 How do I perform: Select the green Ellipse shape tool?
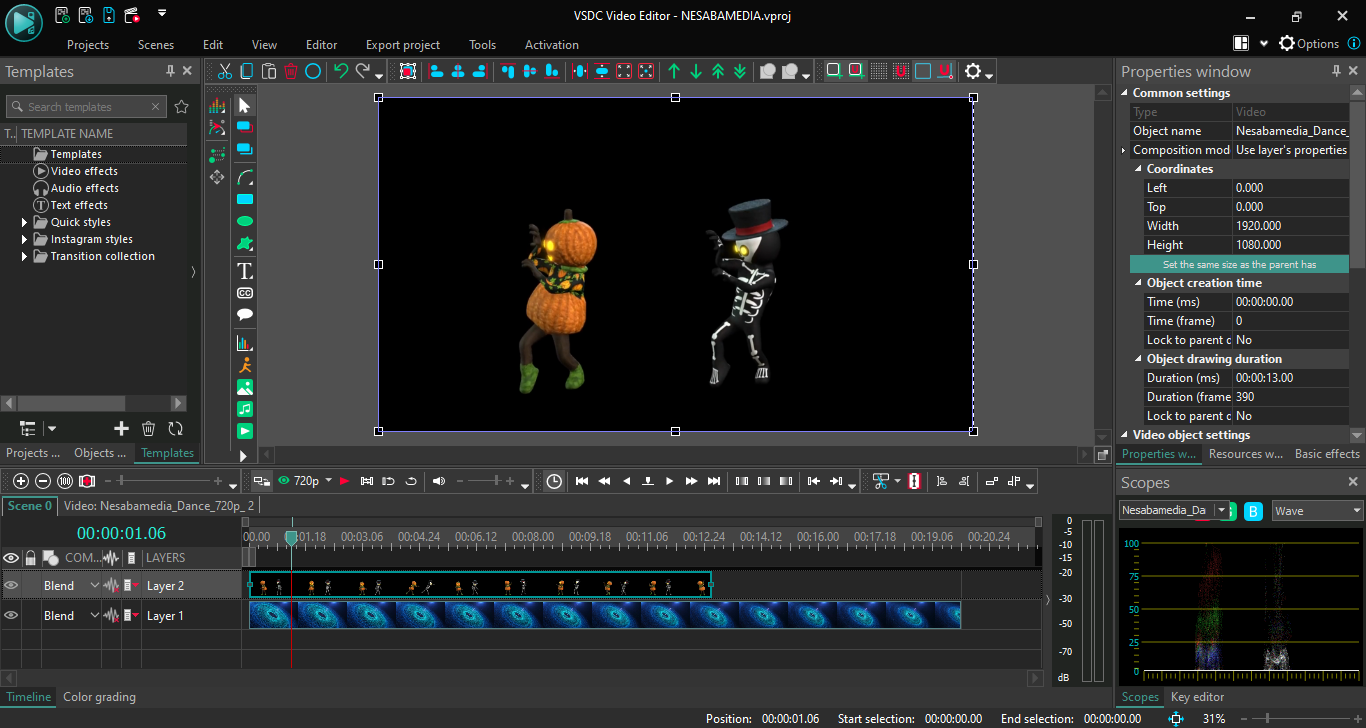[244, 221]
